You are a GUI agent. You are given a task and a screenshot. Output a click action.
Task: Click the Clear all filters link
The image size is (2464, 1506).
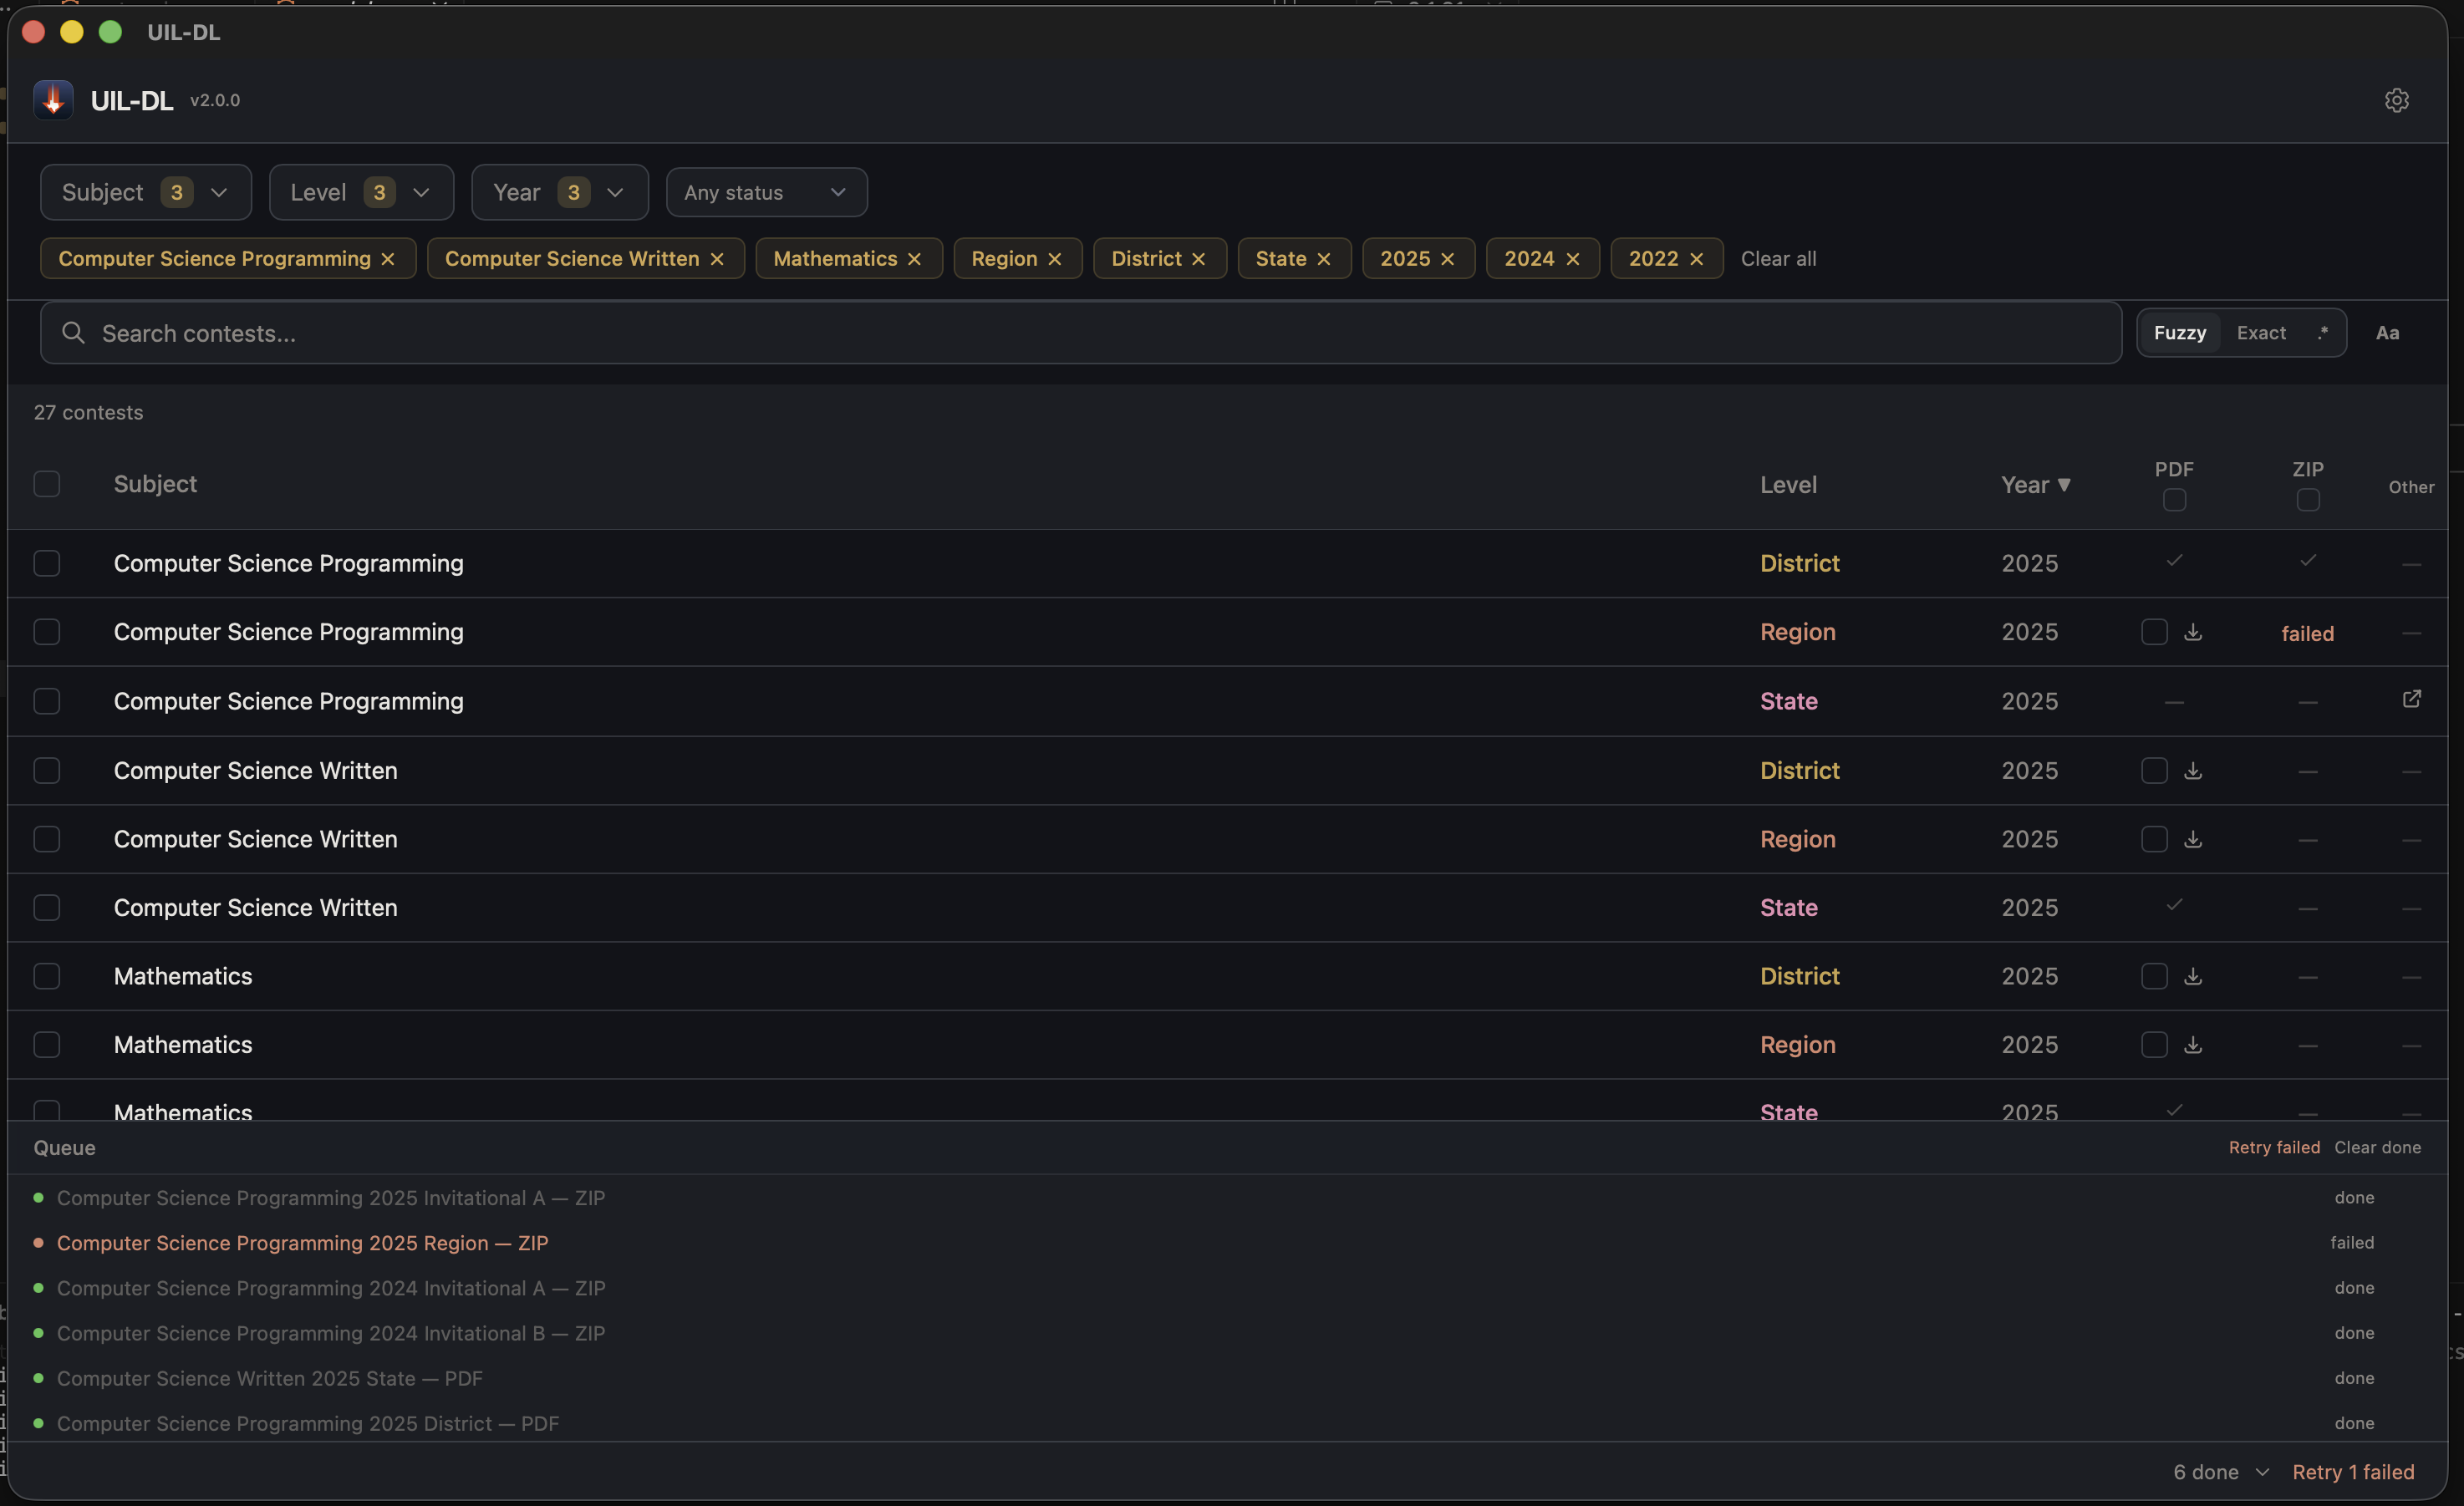coord(1778,259)
